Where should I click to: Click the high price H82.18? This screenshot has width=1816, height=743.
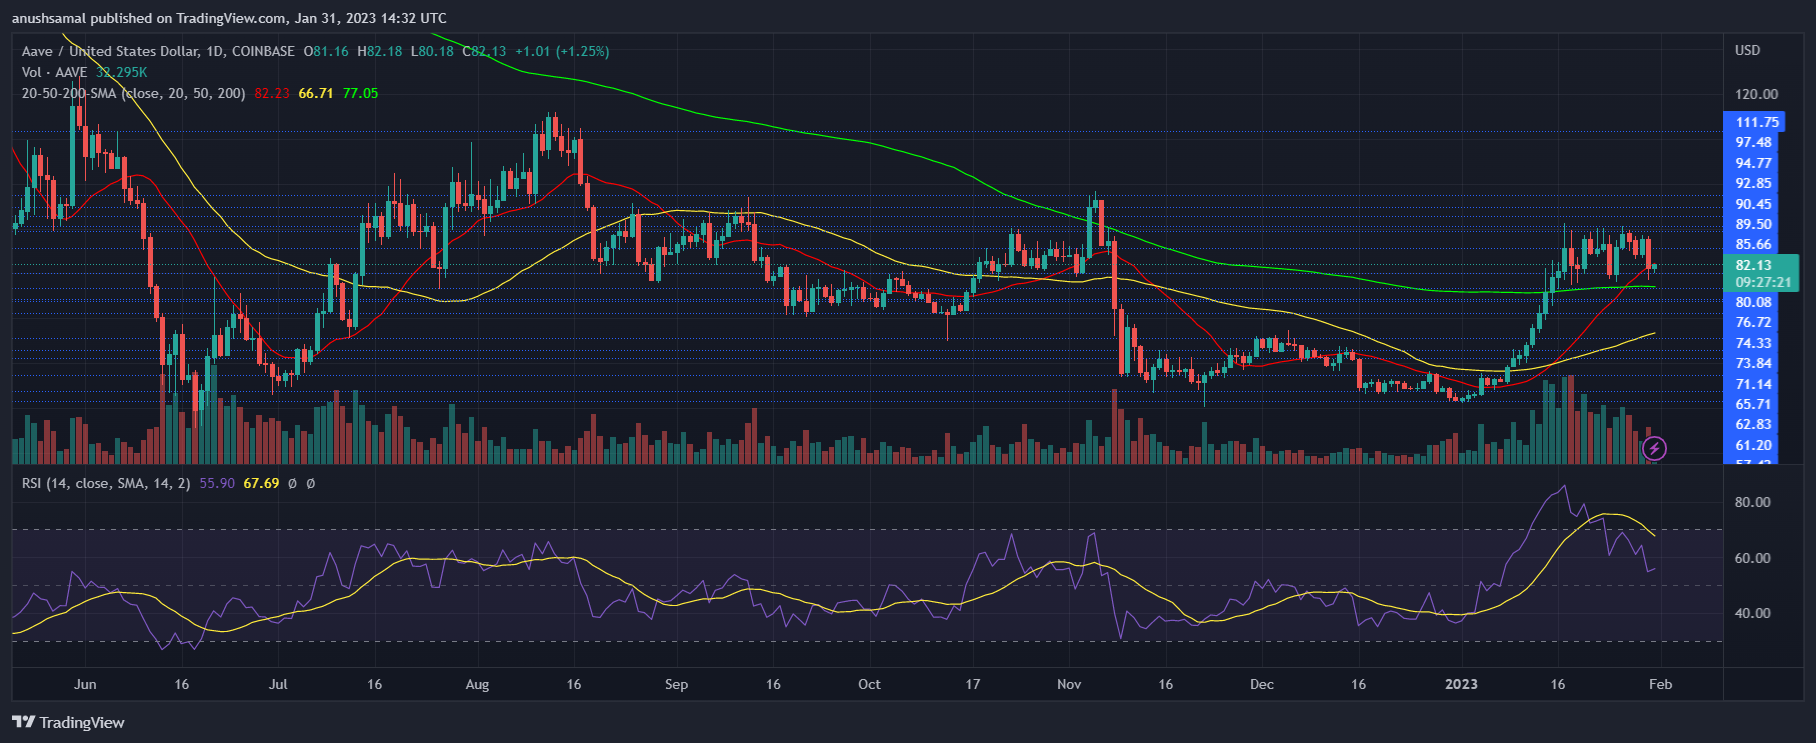[380, 51]
